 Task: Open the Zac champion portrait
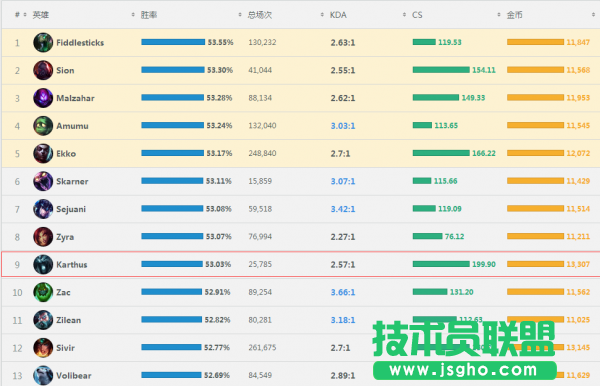(43, 292)
